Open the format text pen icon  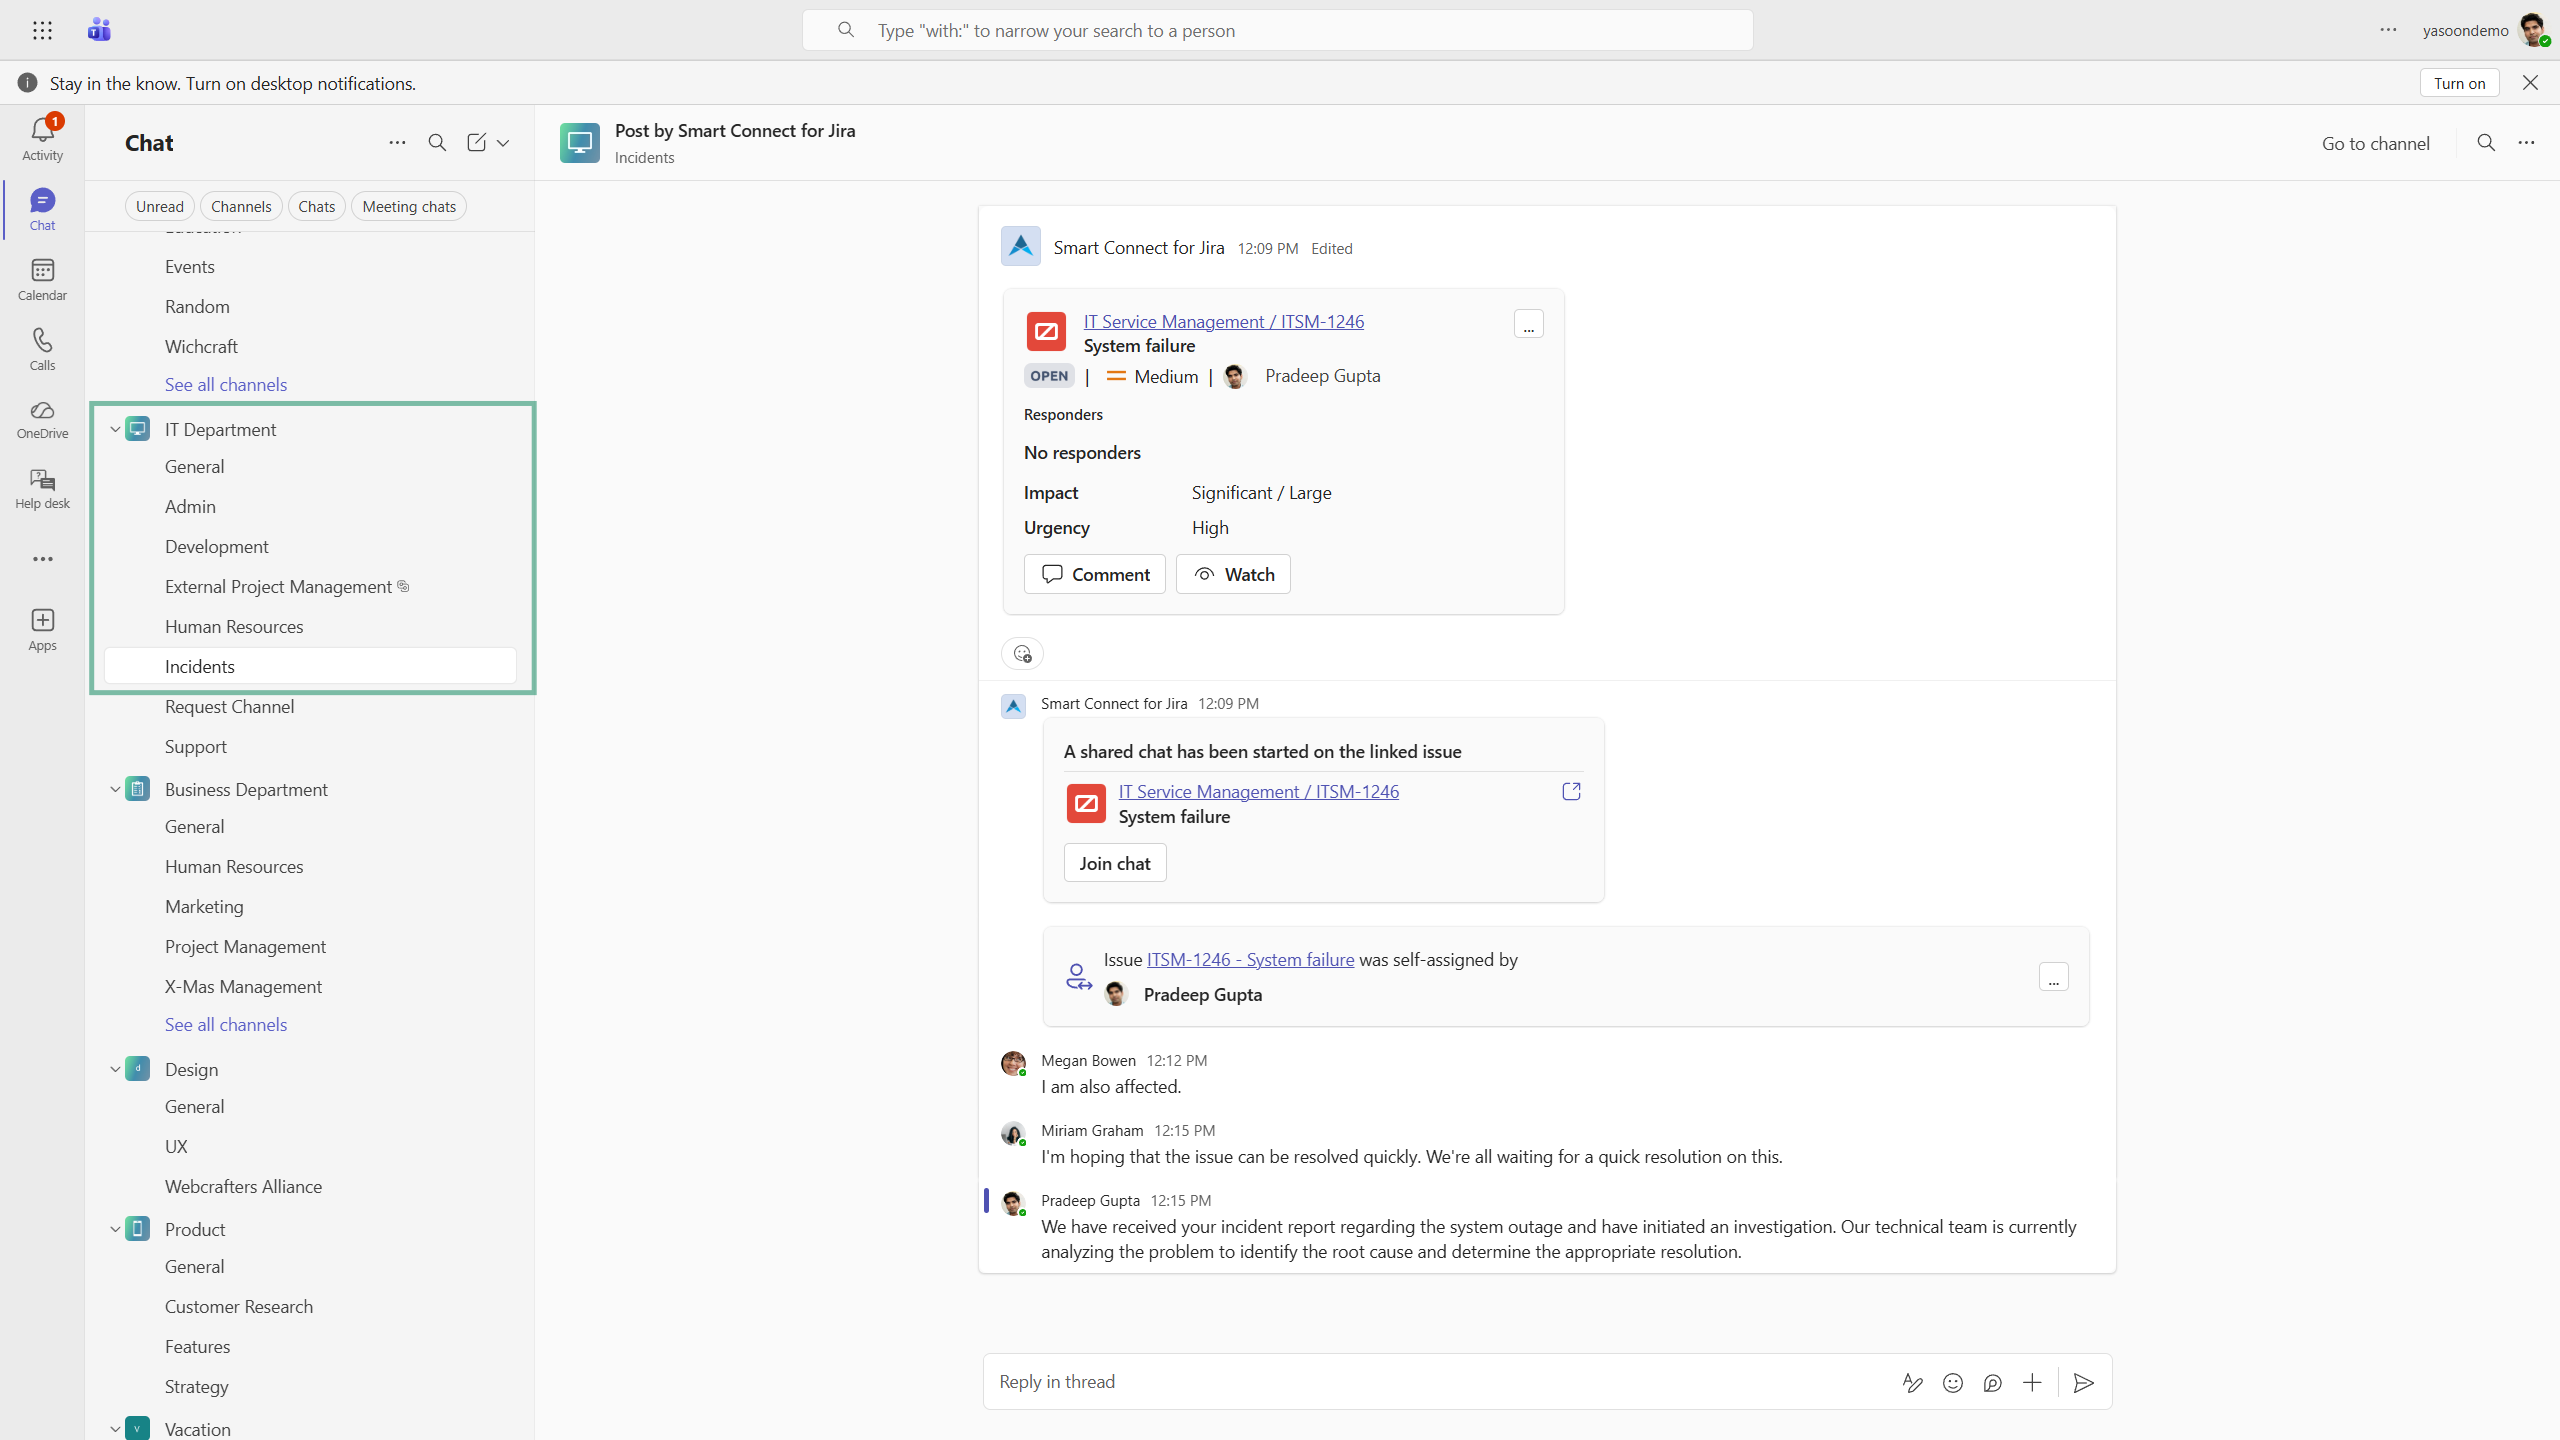click(x=1912, y=1382)
